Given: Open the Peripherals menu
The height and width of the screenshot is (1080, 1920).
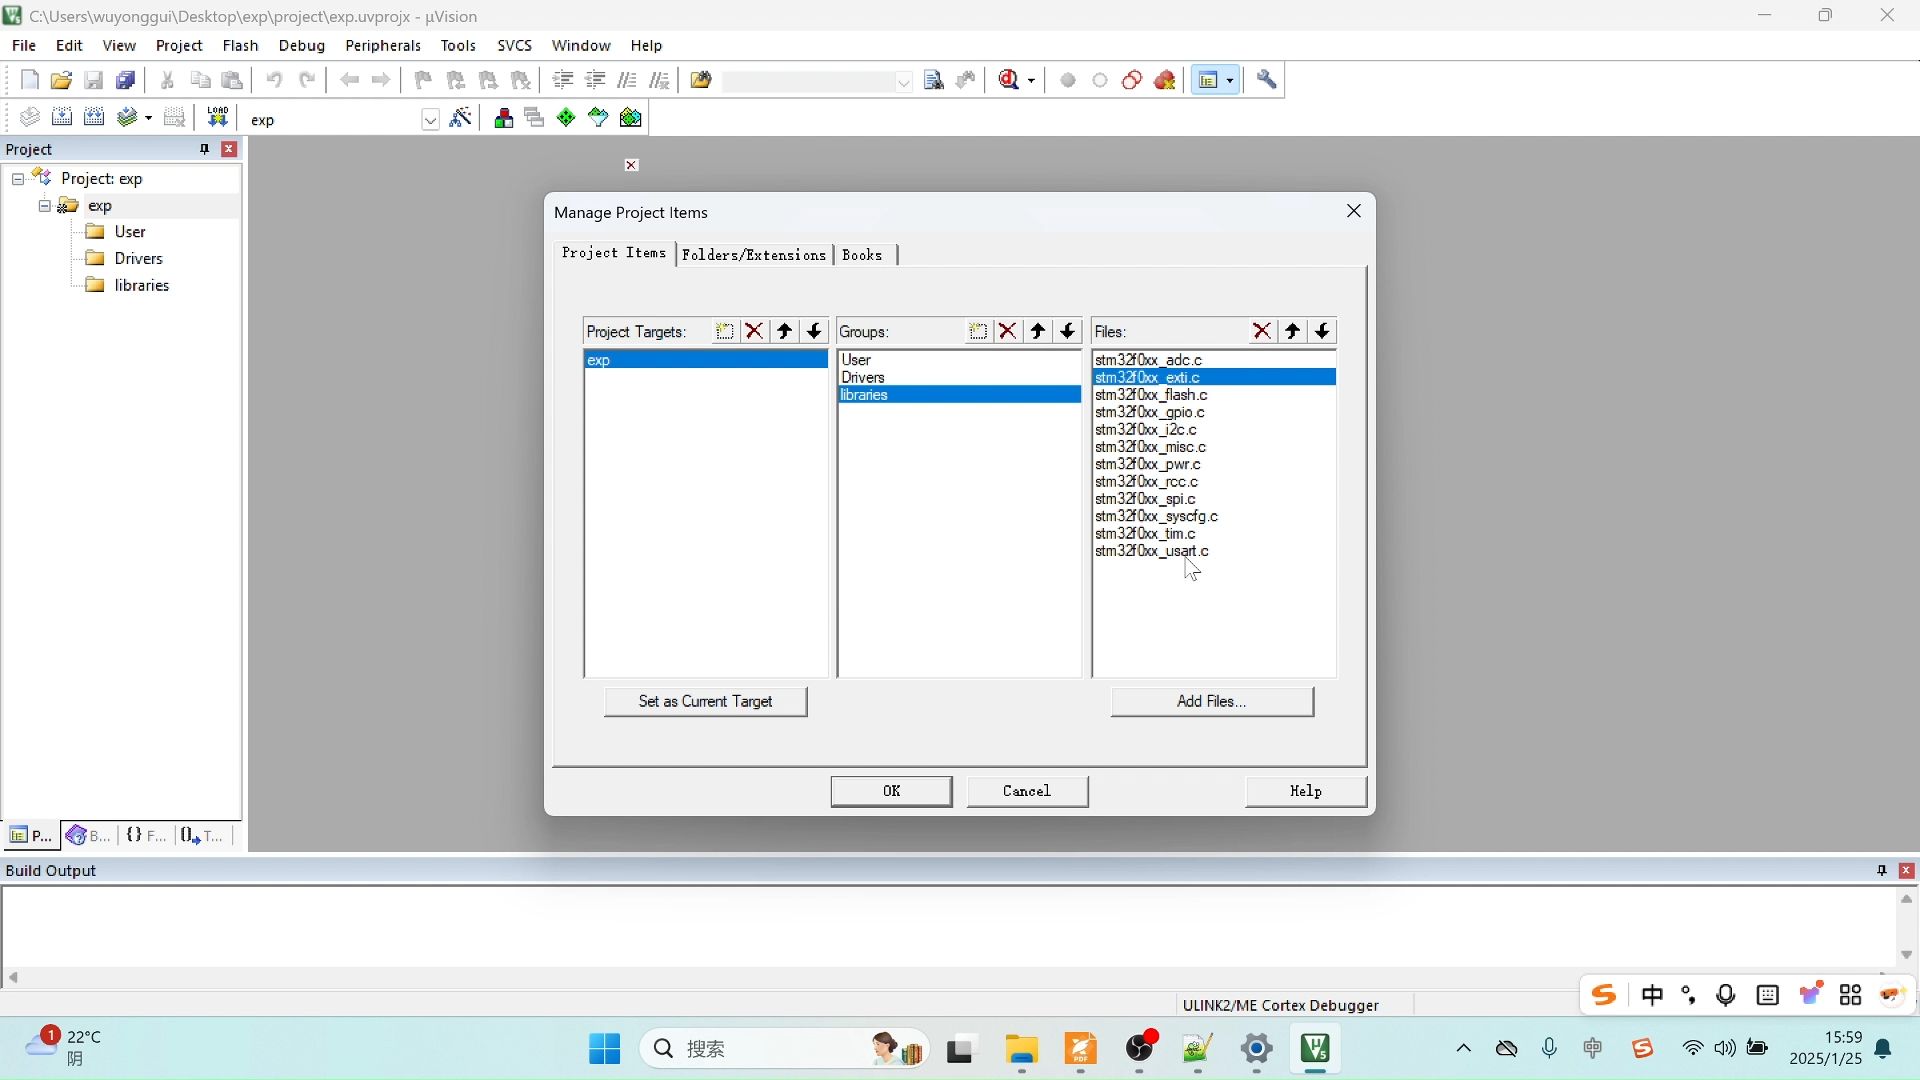Looking at the screenshot, I should (382, 46).
